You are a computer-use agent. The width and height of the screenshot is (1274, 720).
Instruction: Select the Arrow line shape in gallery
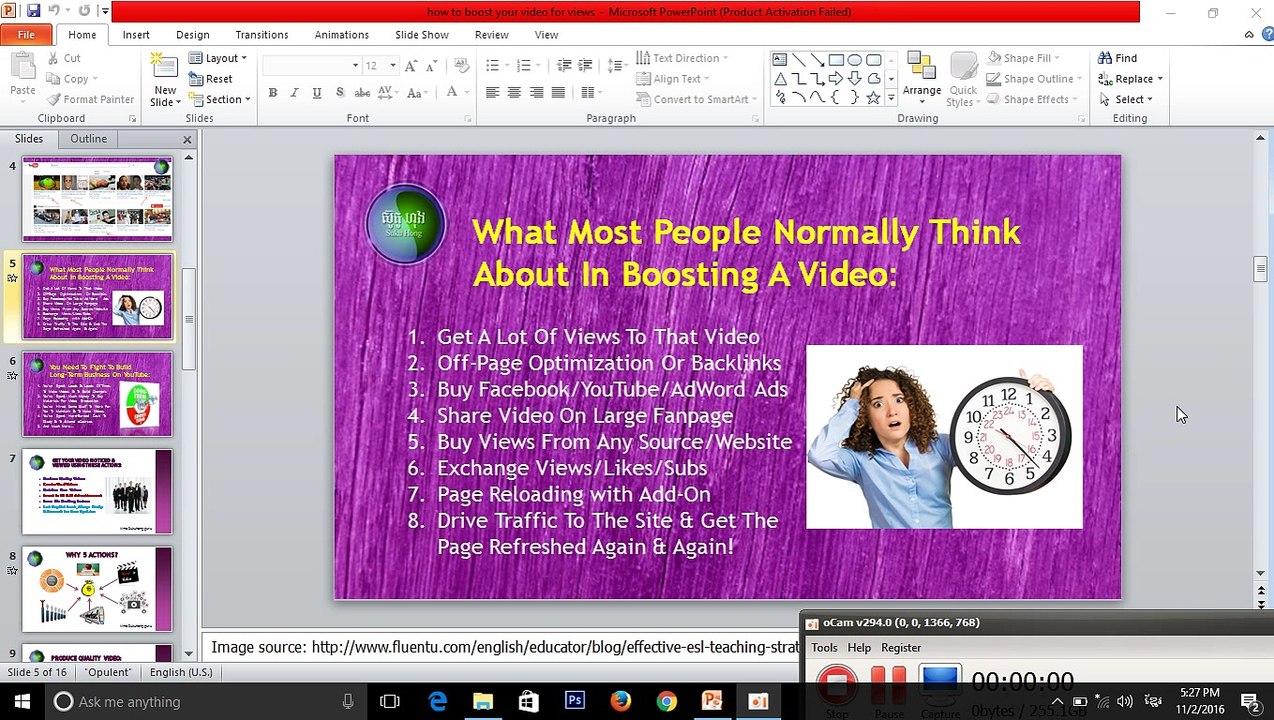tap(817, 59)
